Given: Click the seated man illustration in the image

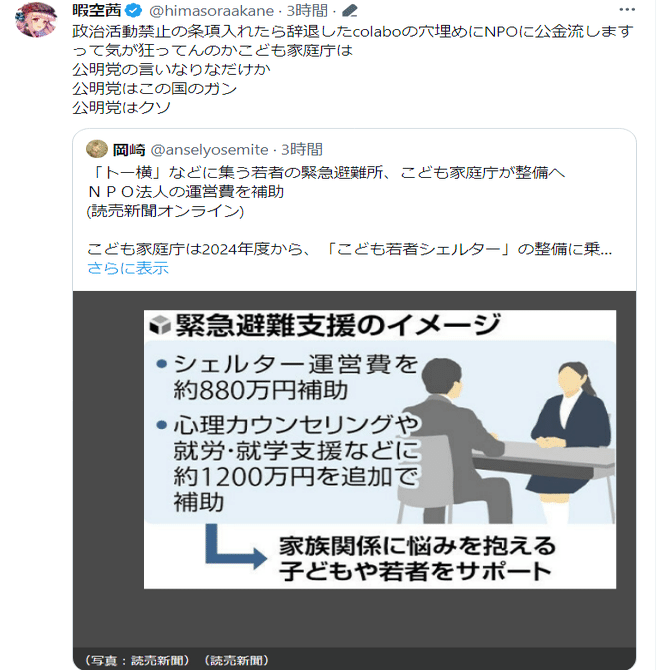Looking at the screenshot, I should tap(451, 440).
